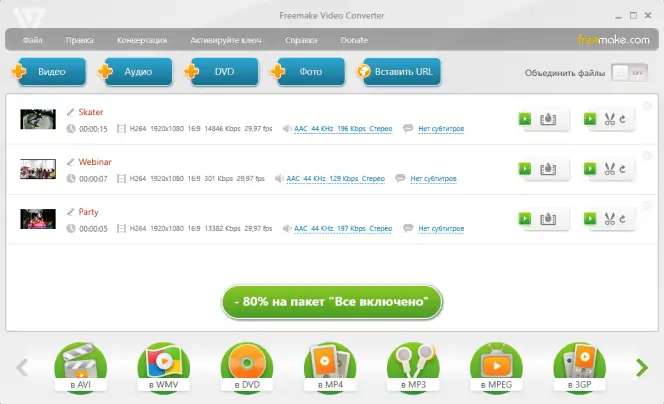
Task: Convert to 3GP format
Action: (x=580, y=368)
